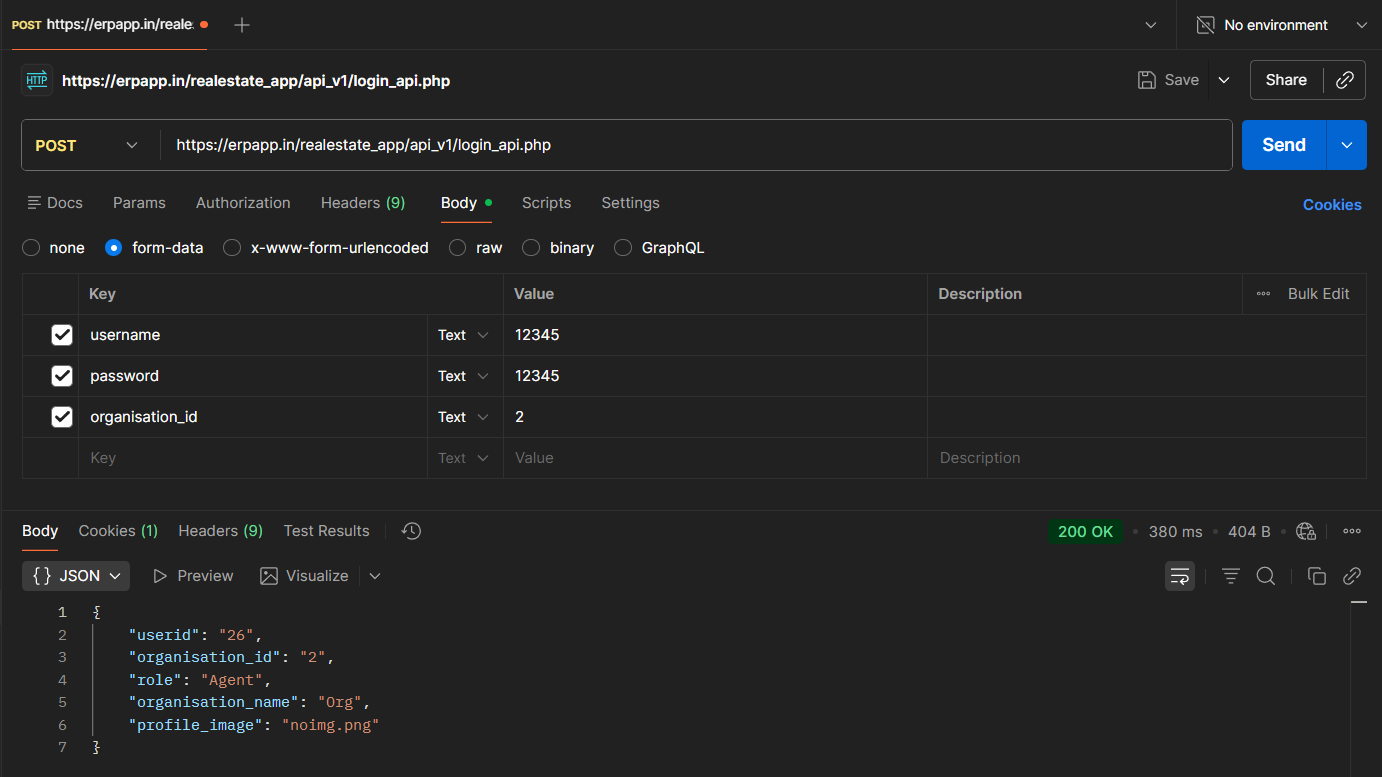Click the copy link icon beside Share
Viewport: 1382px width, 777px height.
pyautogui.click(x=1345, y=80)
